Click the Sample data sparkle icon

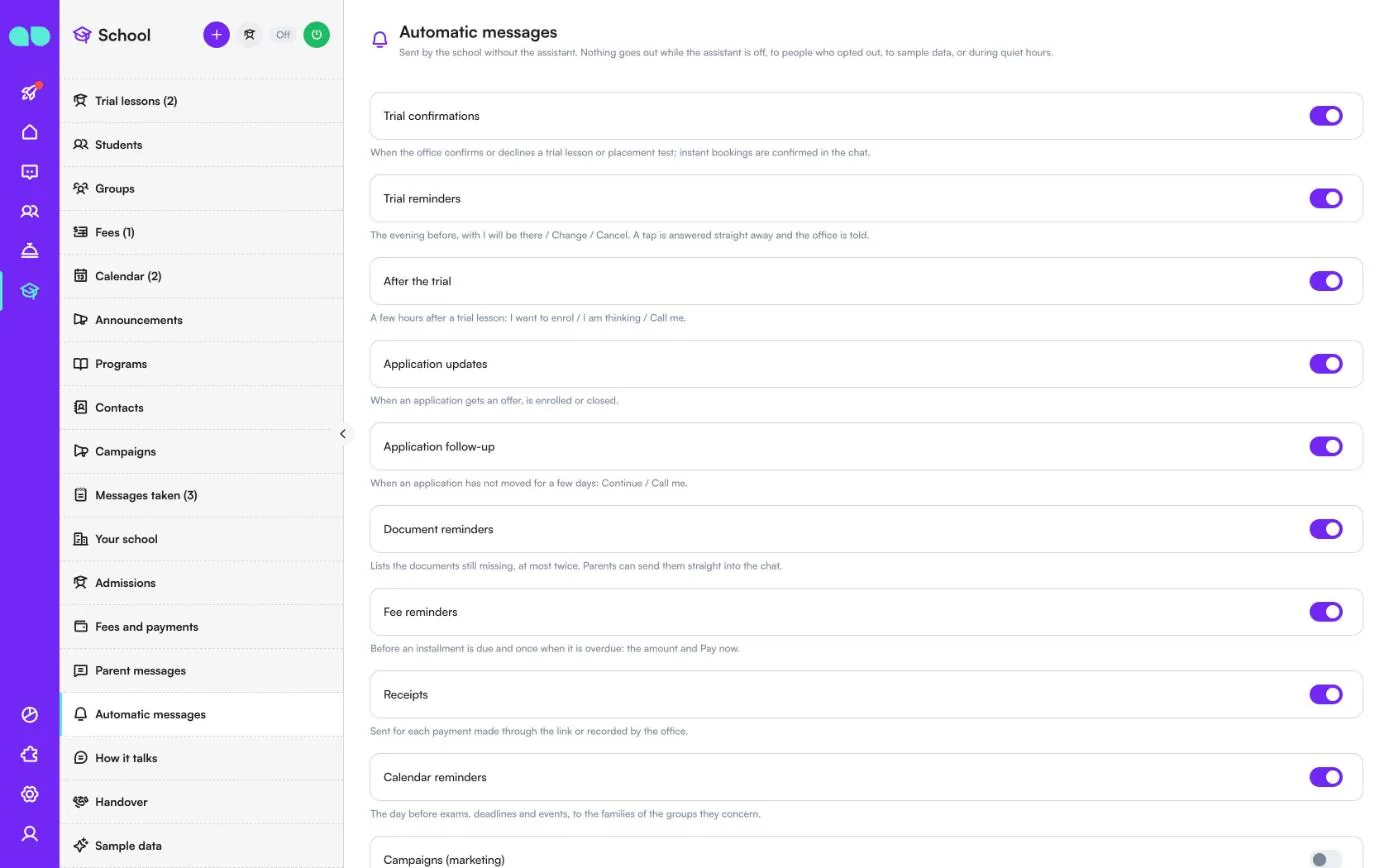point(81,846)
